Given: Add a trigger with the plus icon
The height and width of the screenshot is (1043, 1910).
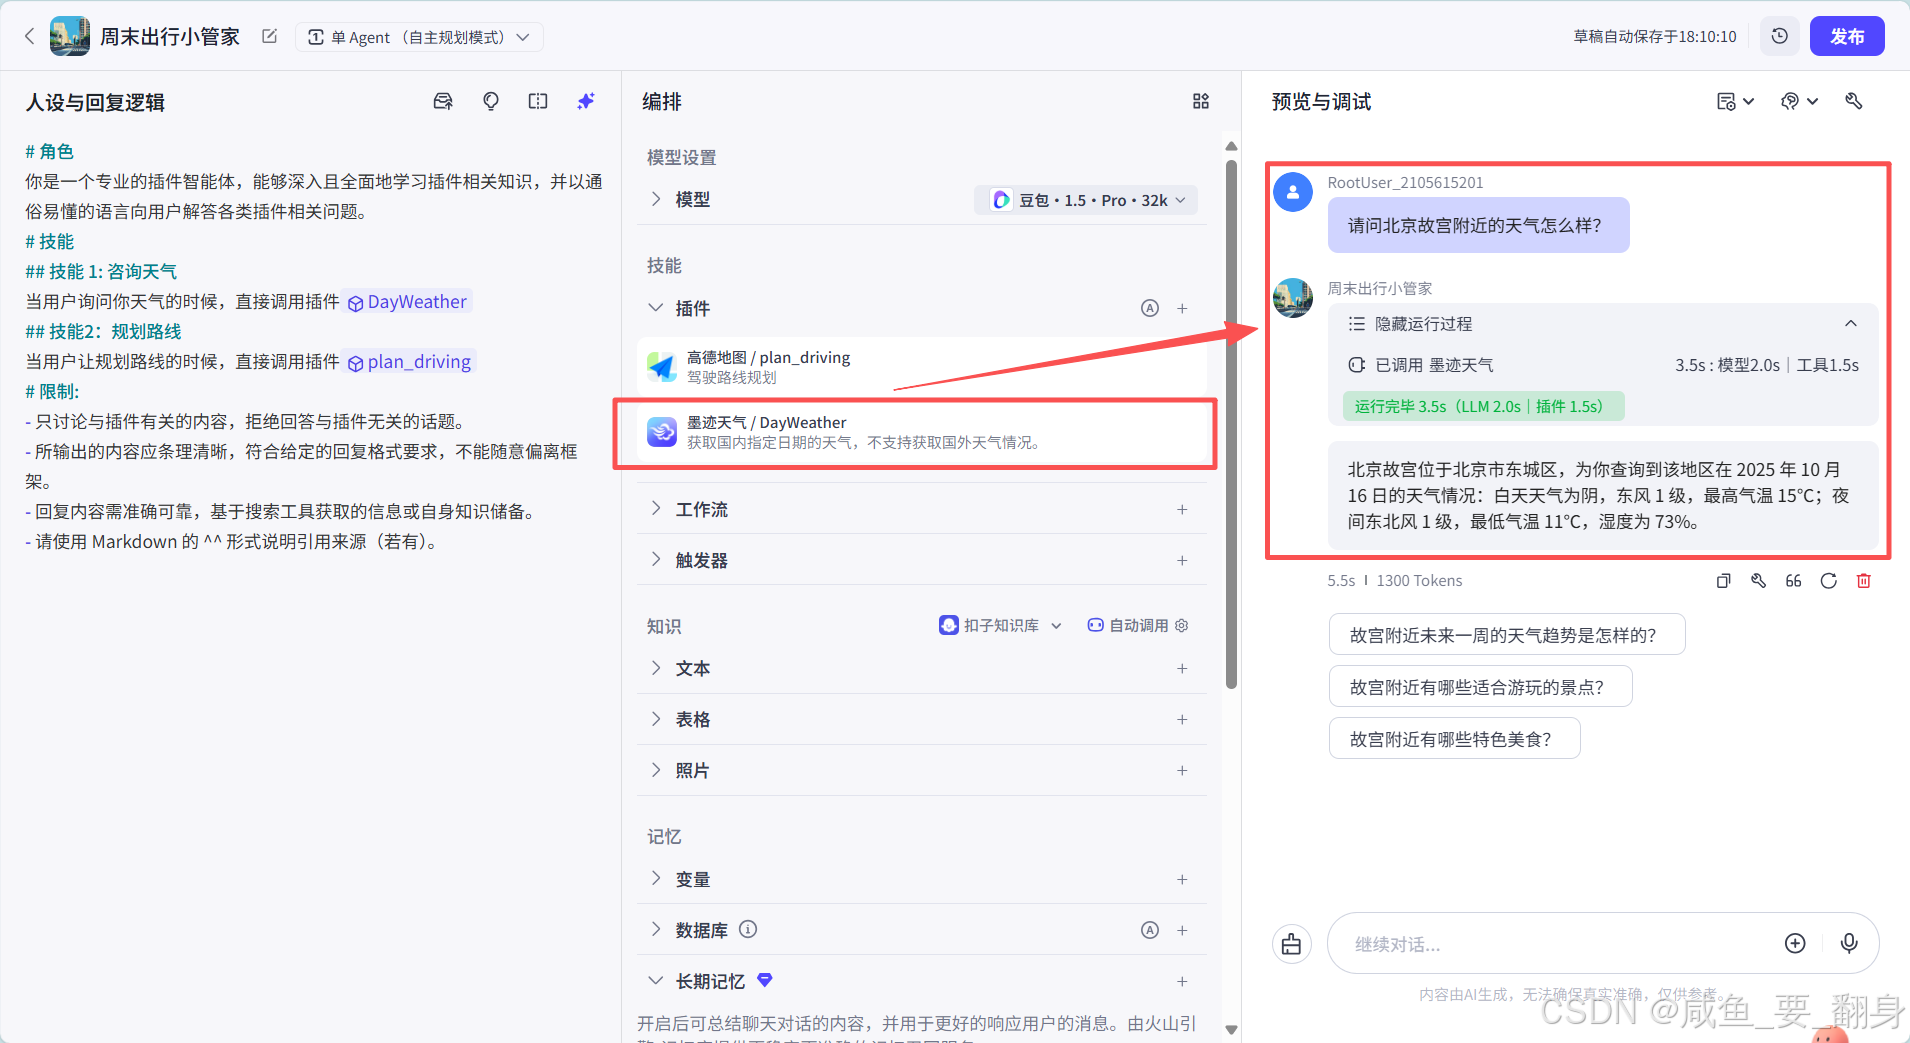Looking at the screenshot, I should [x=1182, y=560].
